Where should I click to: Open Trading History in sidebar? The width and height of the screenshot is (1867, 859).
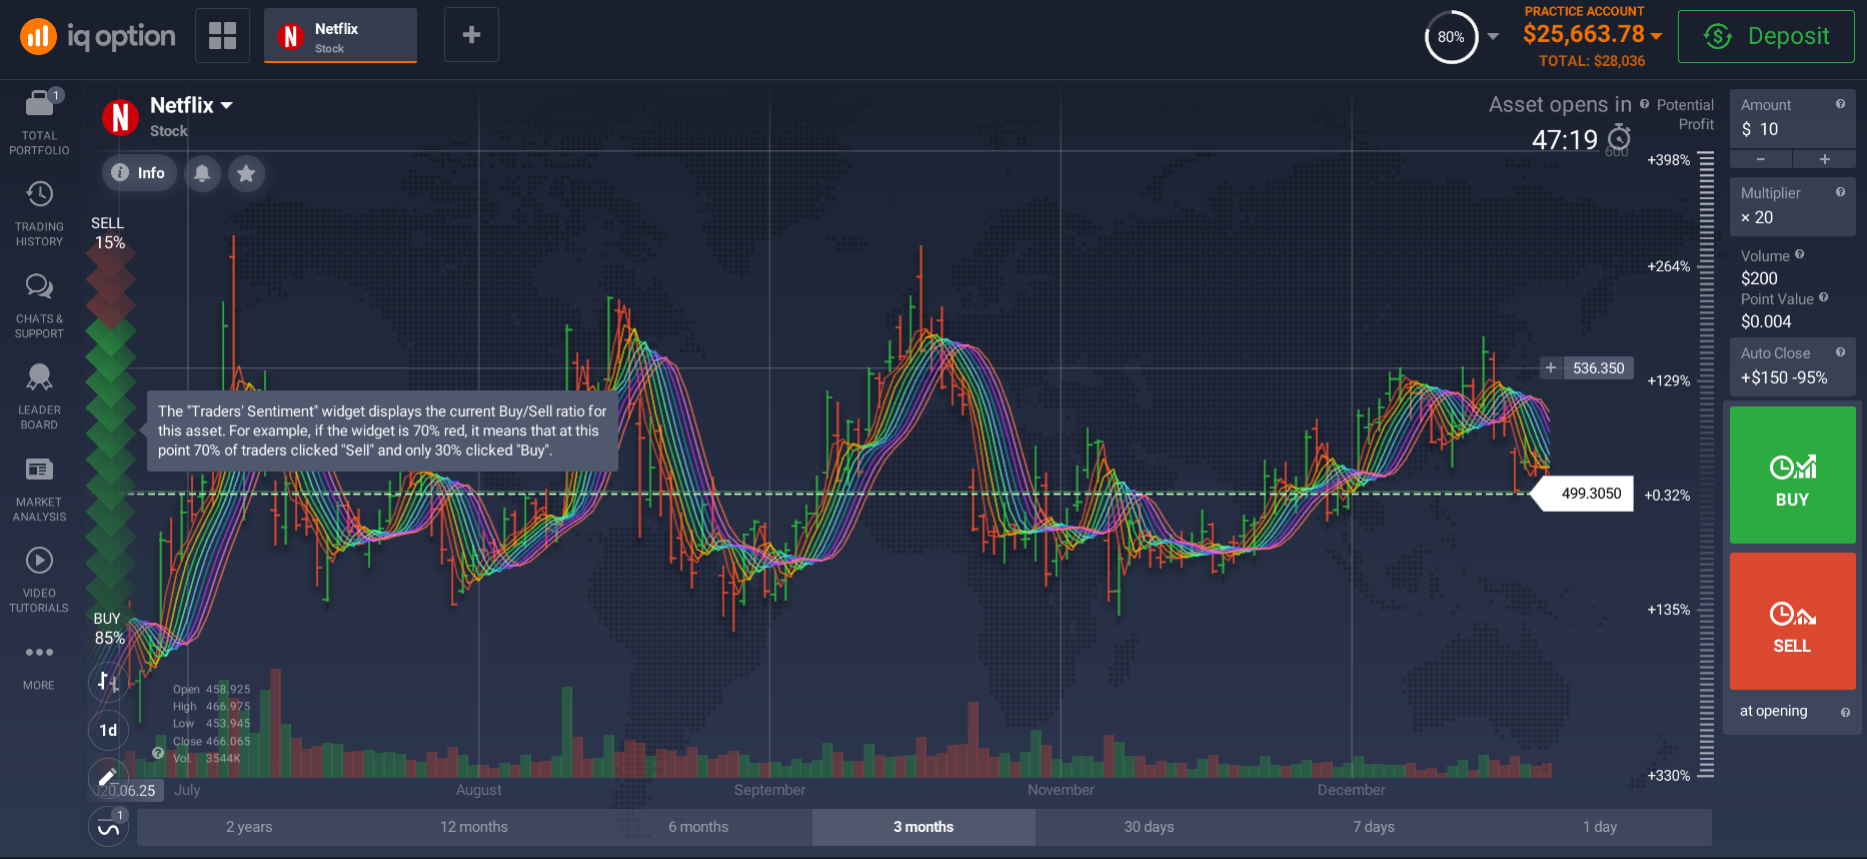[x=39, y=213]
